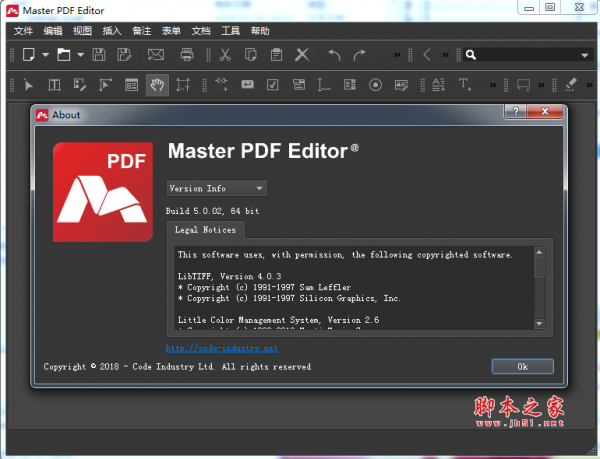600x459 pixels.
Task: Click the Copy icon
Action: [251, 55]
